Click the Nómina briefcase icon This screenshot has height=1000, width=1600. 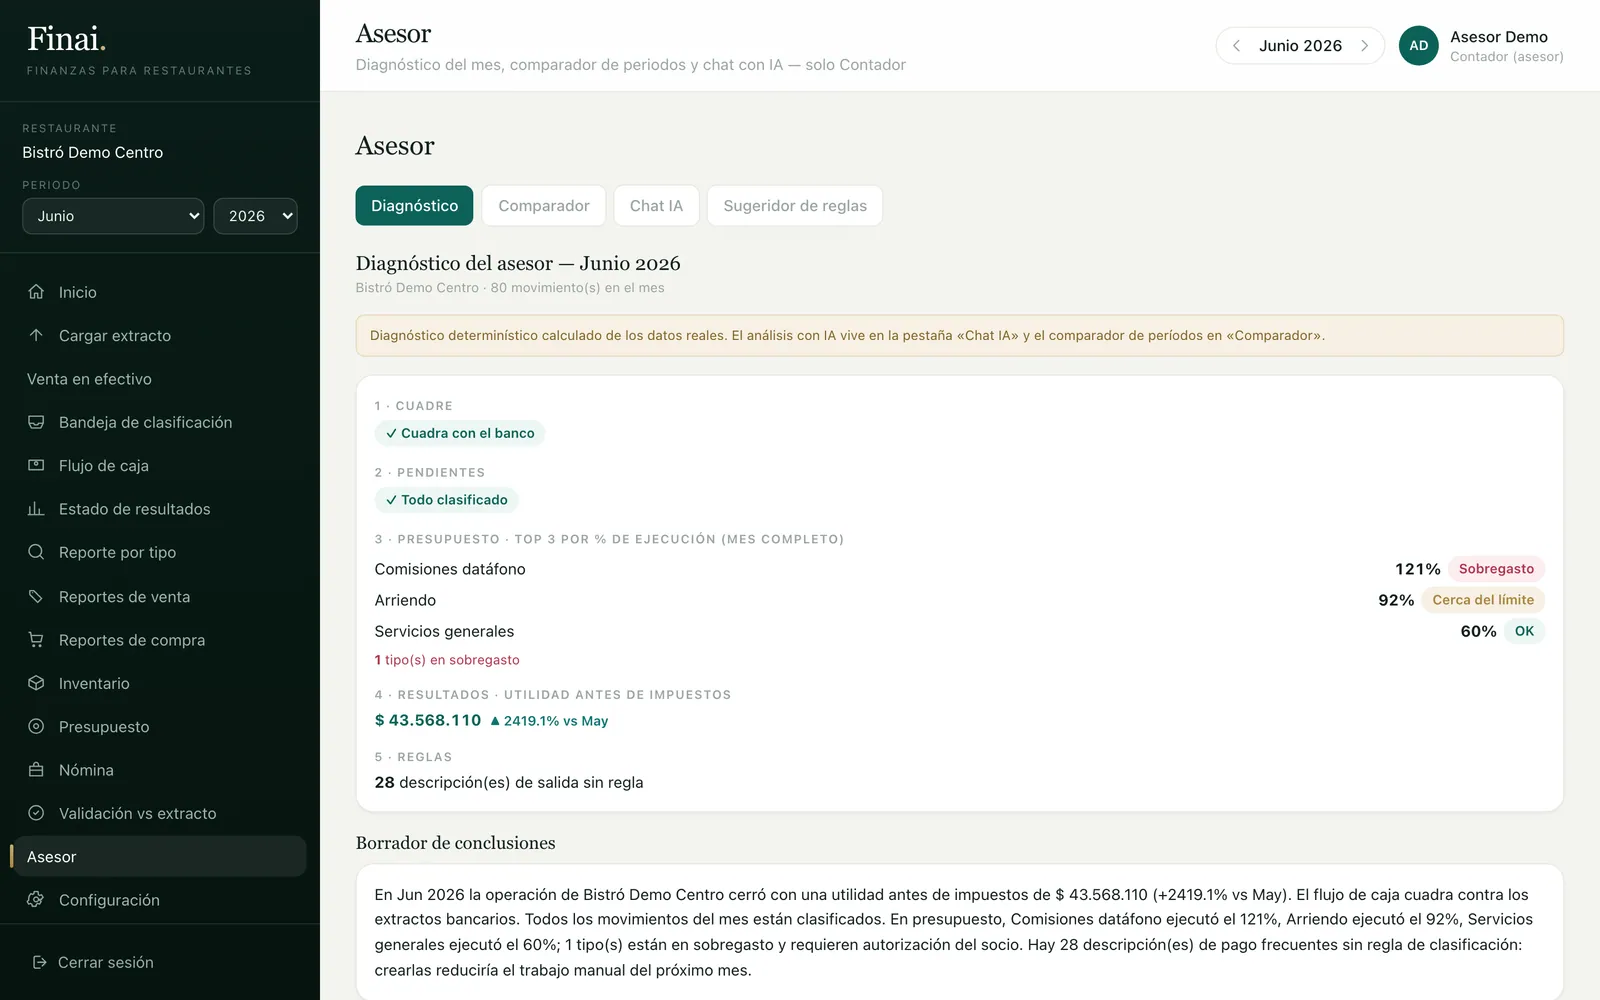[x=36, y=770]
